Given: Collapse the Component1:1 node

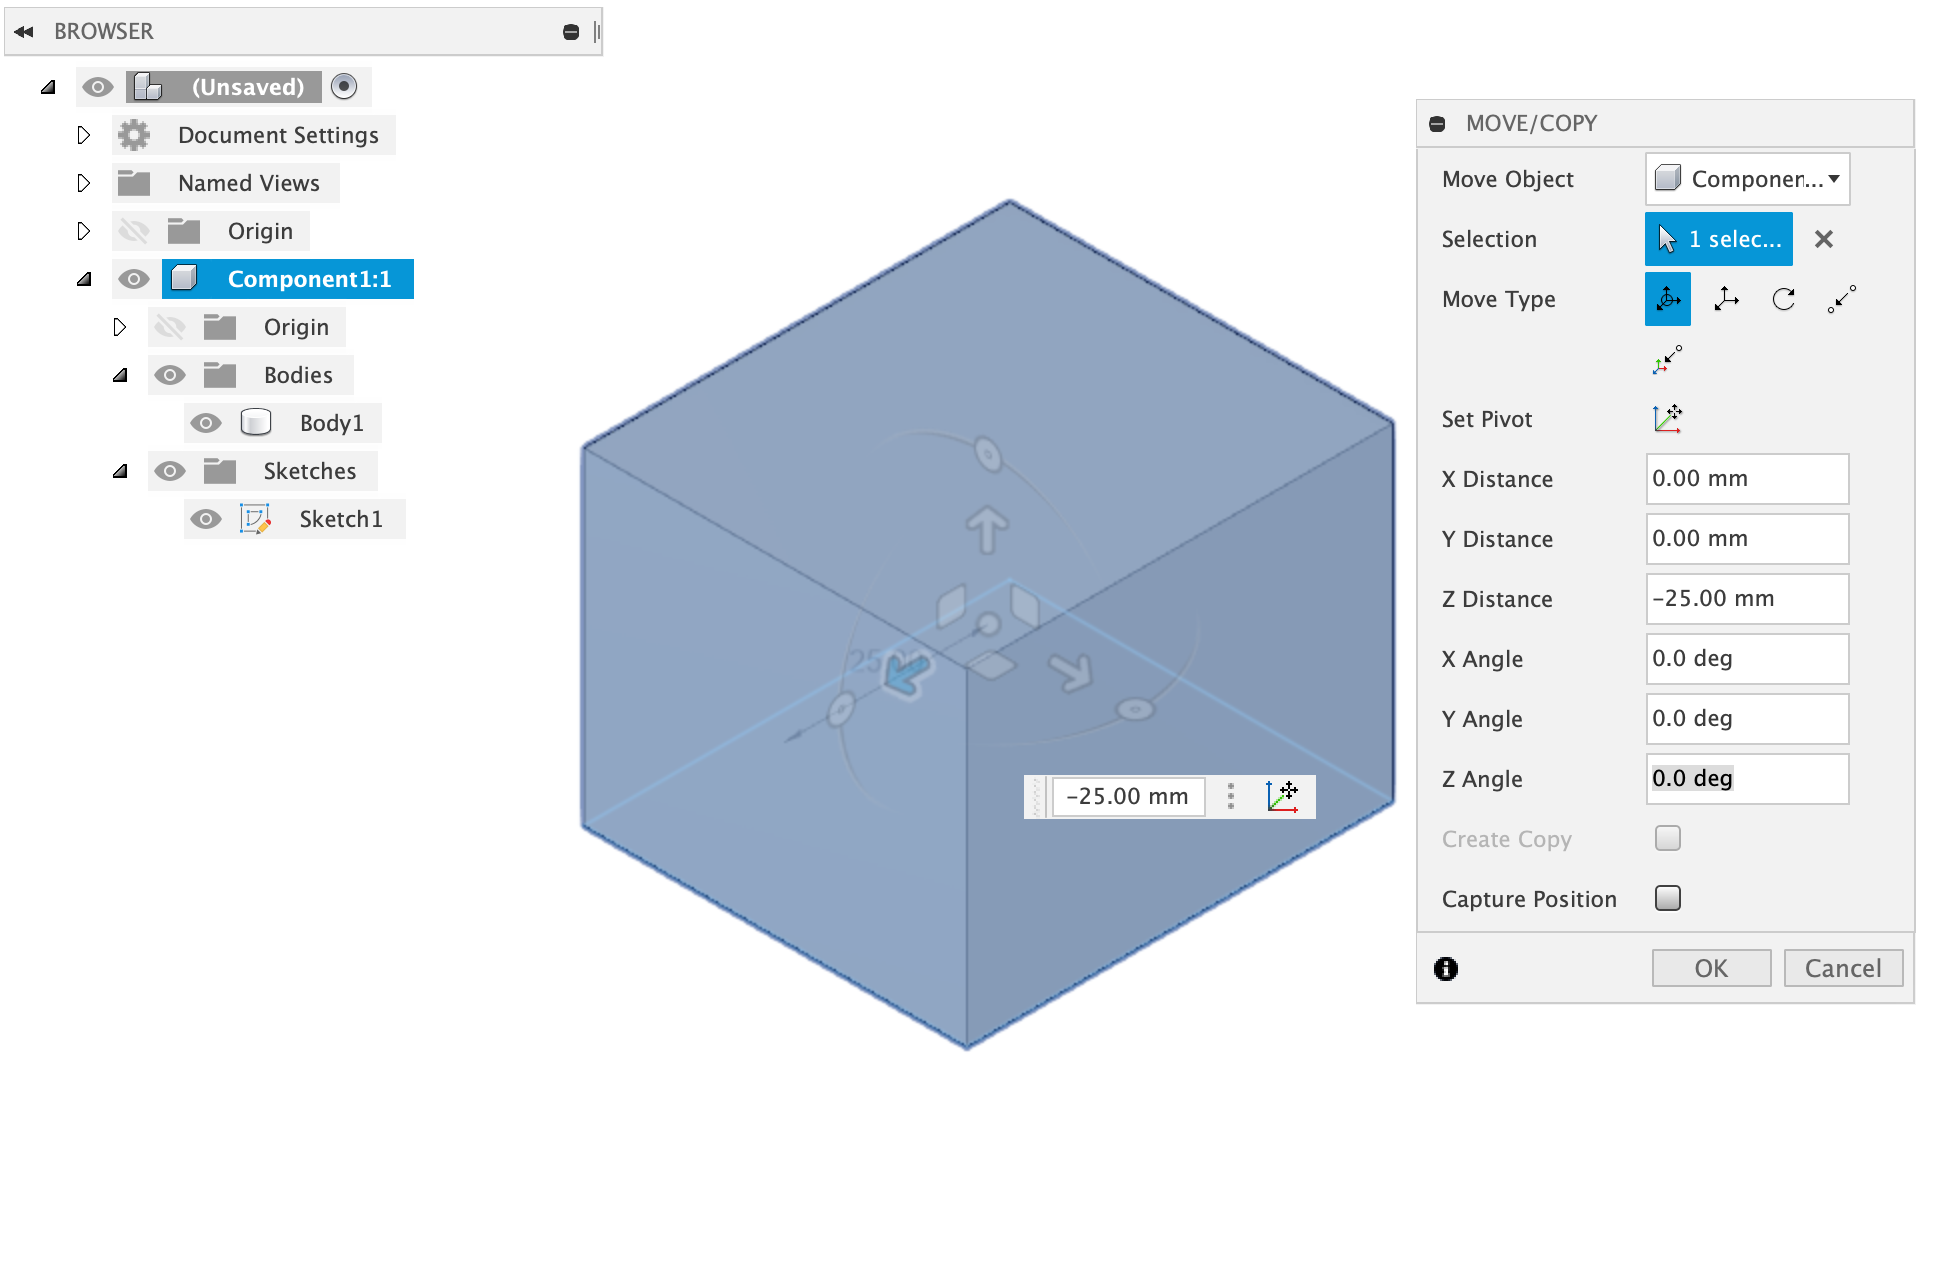Looking at the screenshot, I should coord(84,279).
